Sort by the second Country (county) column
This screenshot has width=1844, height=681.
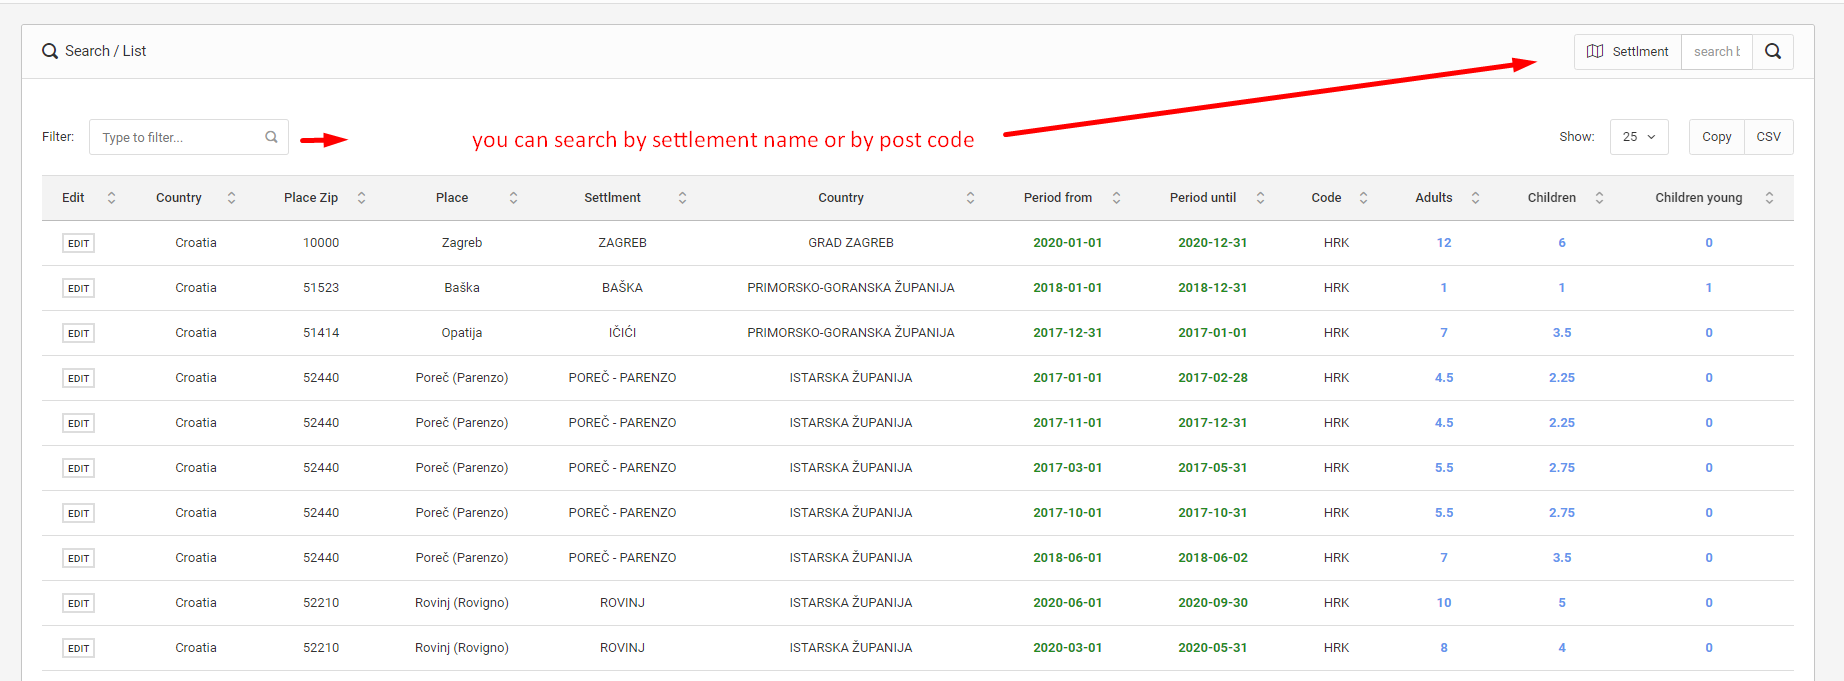click(970, 198)
